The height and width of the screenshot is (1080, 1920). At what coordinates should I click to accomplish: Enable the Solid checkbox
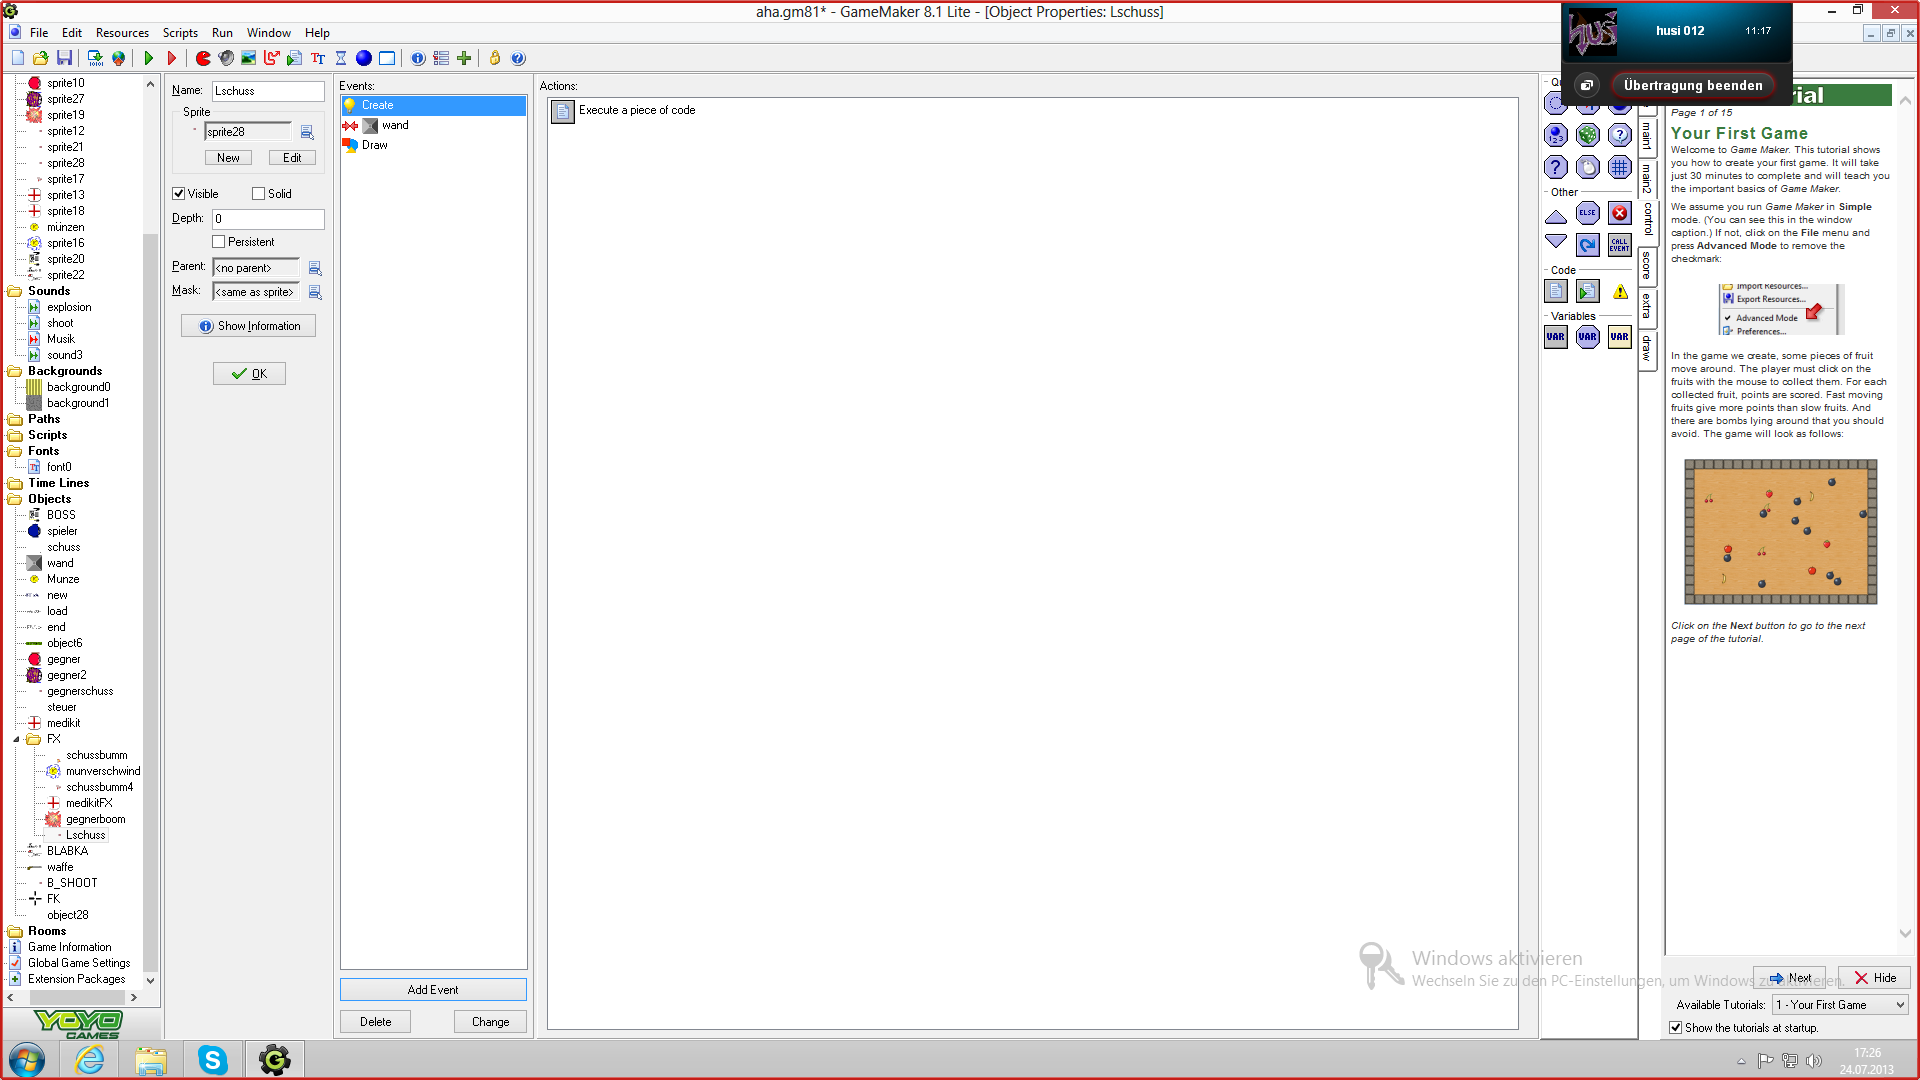[x=259, y=194]
